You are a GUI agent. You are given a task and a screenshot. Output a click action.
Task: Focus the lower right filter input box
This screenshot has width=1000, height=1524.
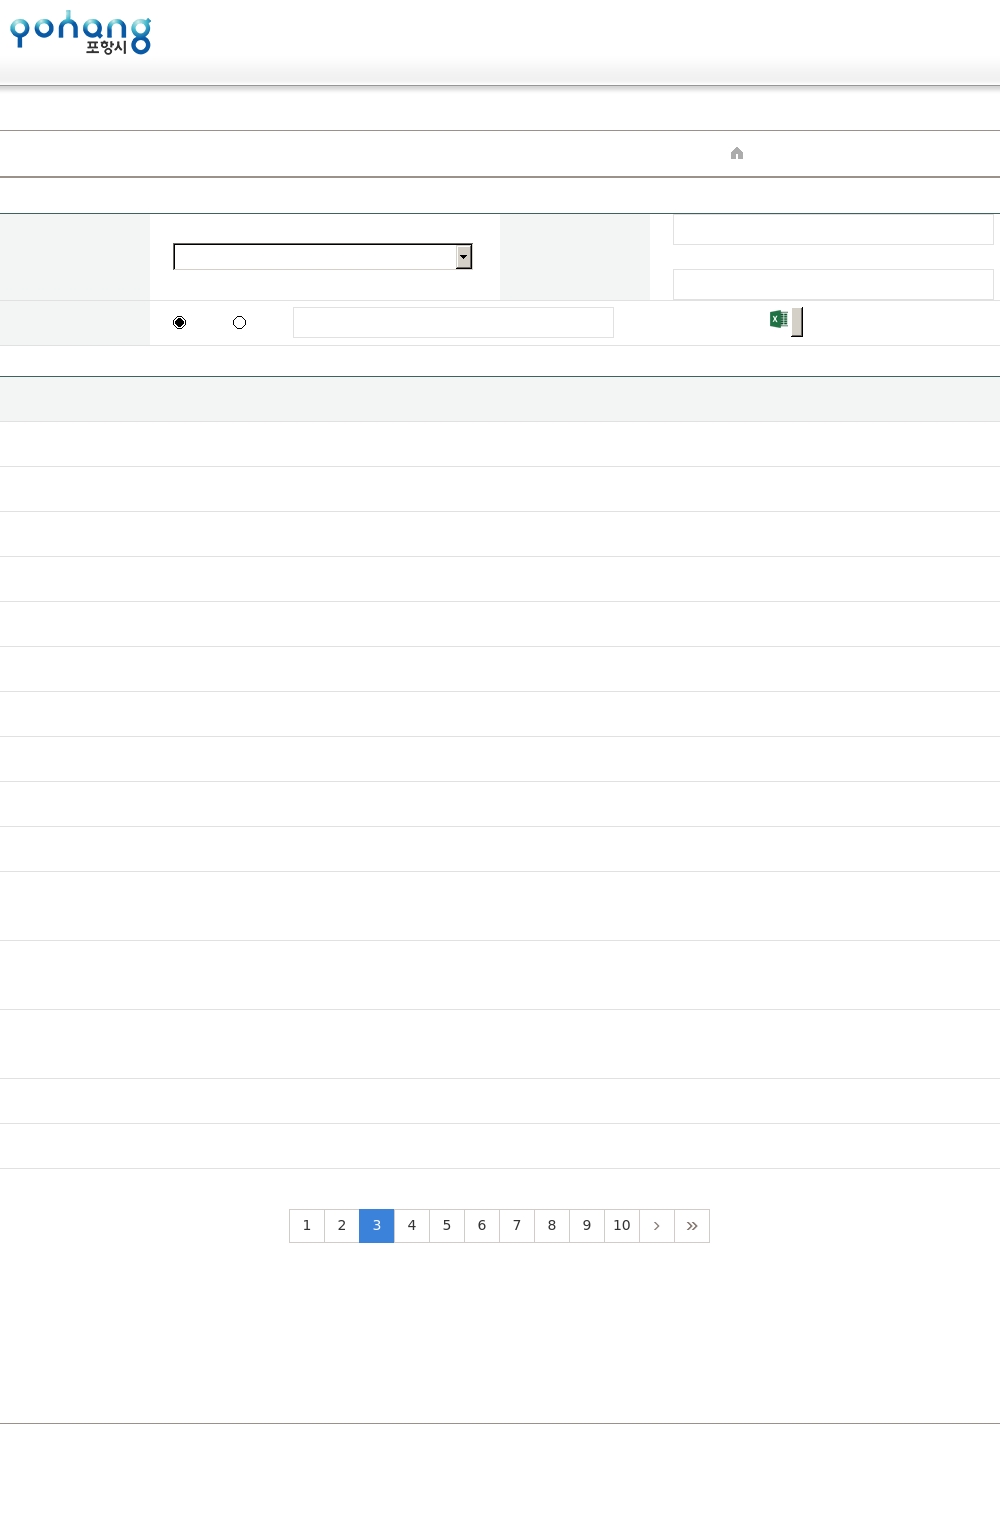(833, 284)
